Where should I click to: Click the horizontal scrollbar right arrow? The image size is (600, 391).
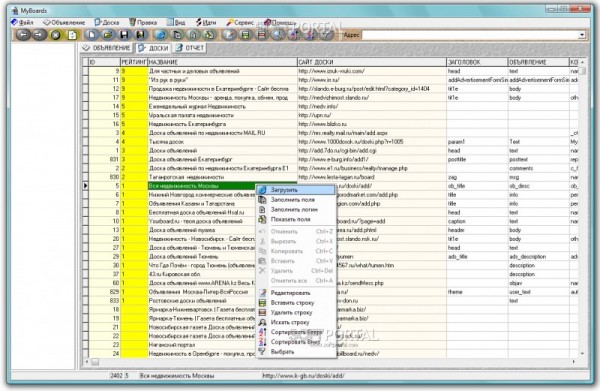(574, 362)
